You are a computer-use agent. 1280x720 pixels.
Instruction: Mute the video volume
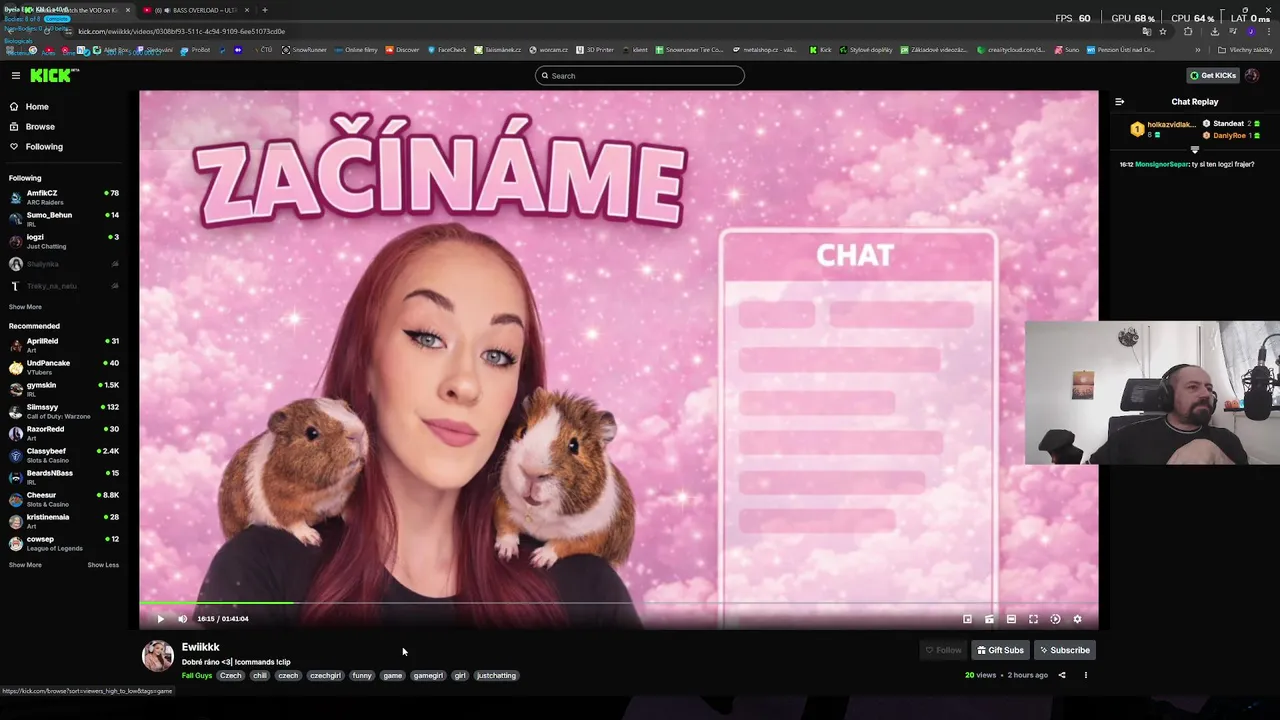click(x=182, y=619)
